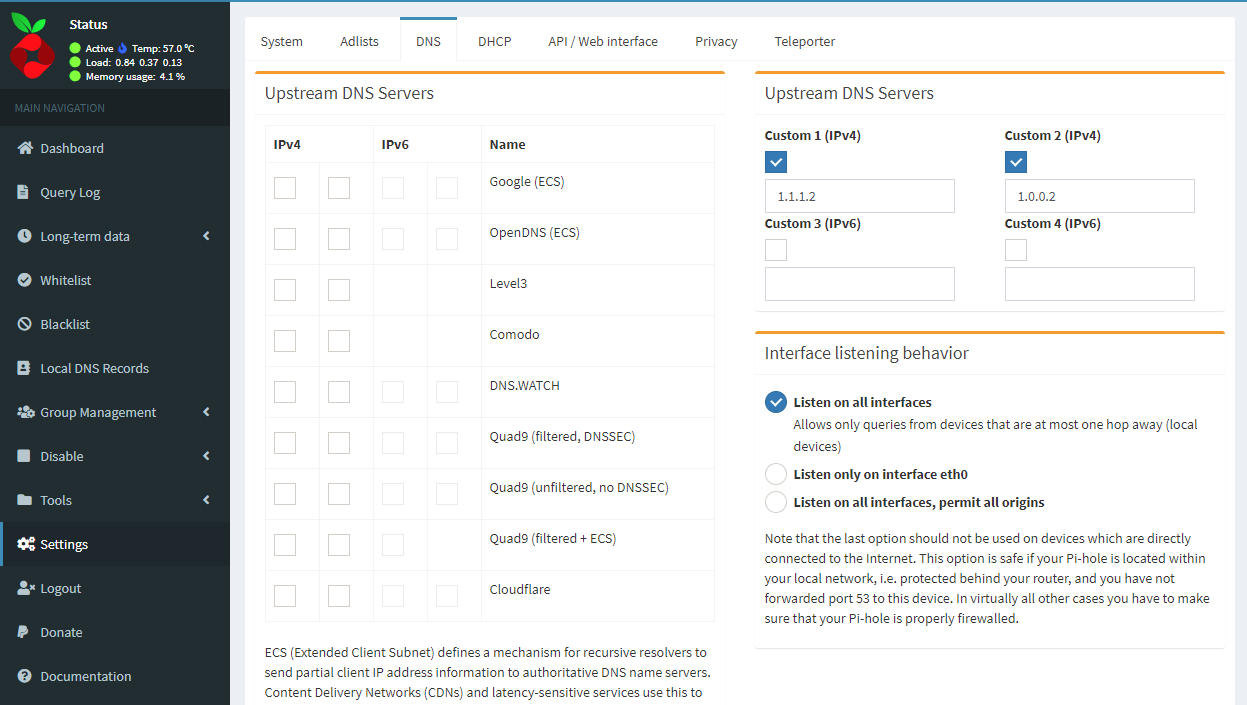The image size is (1247, 705).
Task: Switch to the System tab
Action: pyautogui.click(x=282, y=41)
